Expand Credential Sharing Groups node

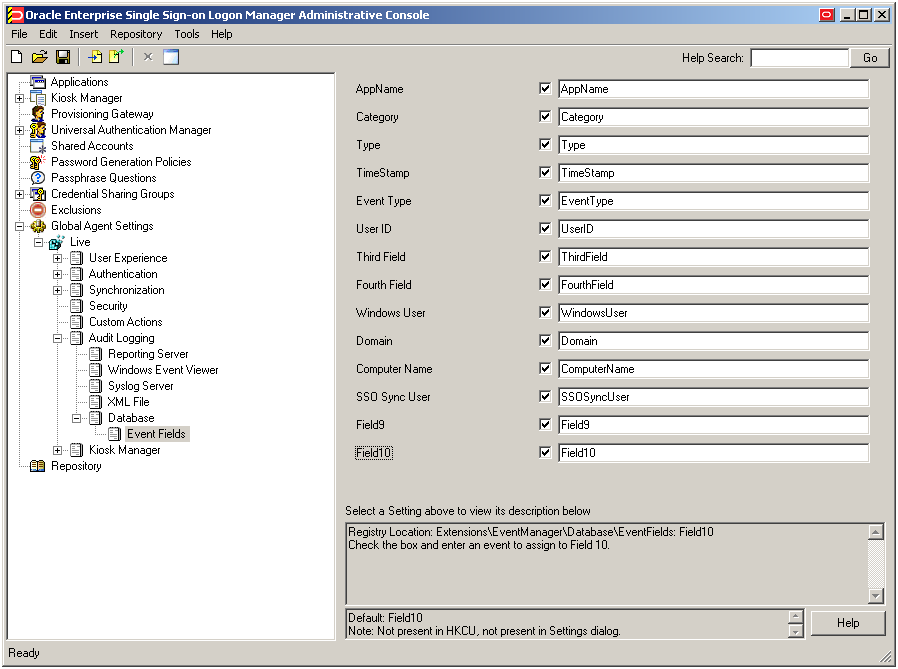click(19, 195)
